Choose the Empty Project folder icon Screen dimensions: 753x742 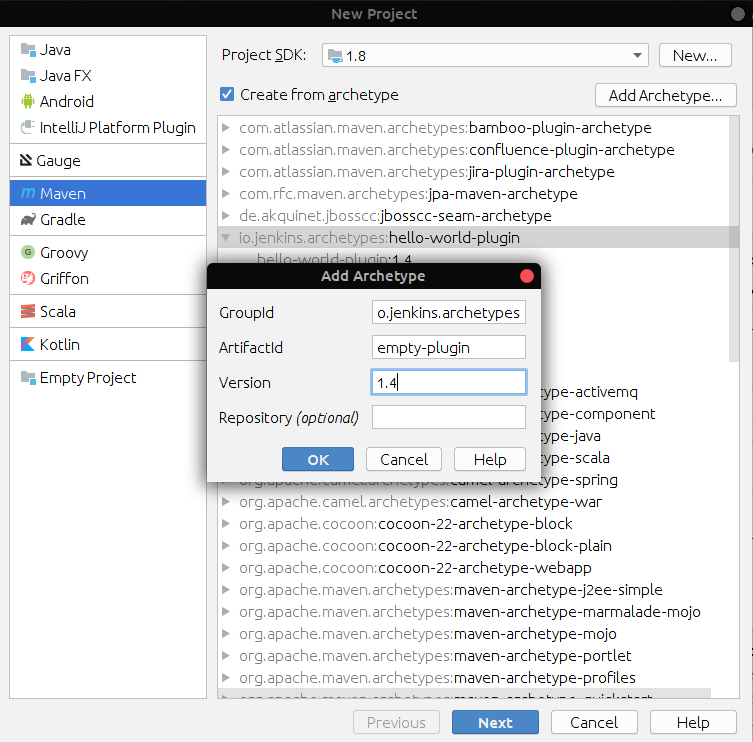click(28, 377)
